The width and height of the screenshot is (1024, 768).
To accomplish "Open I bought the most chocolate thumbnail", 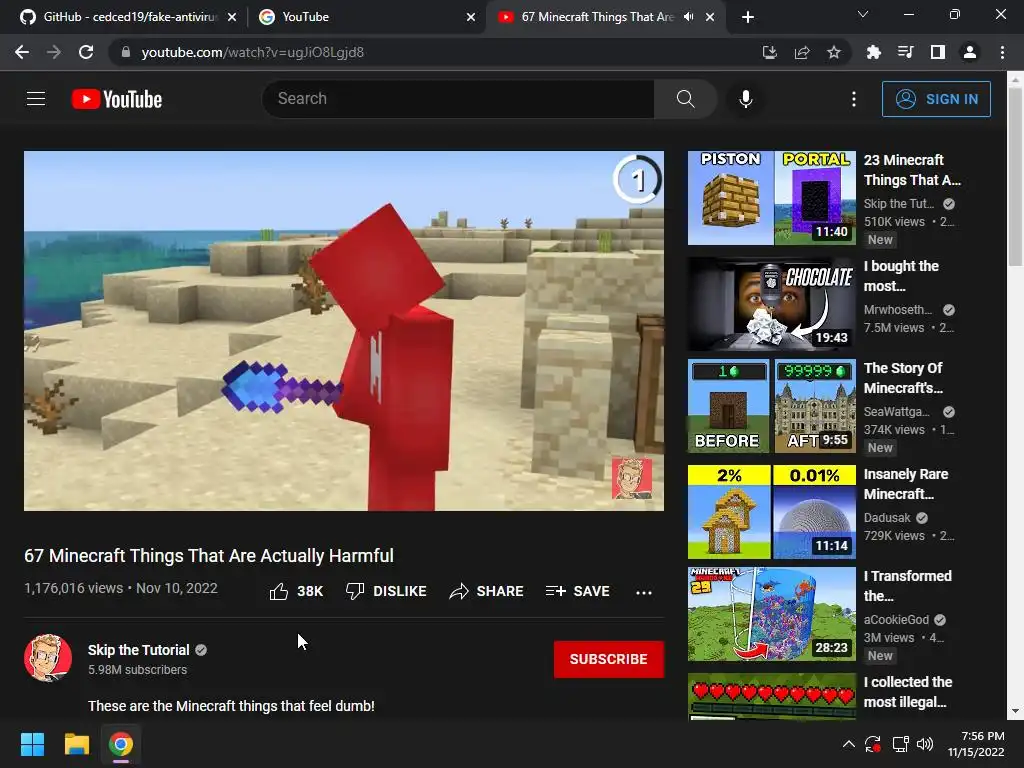I will [x=771, y=304].
